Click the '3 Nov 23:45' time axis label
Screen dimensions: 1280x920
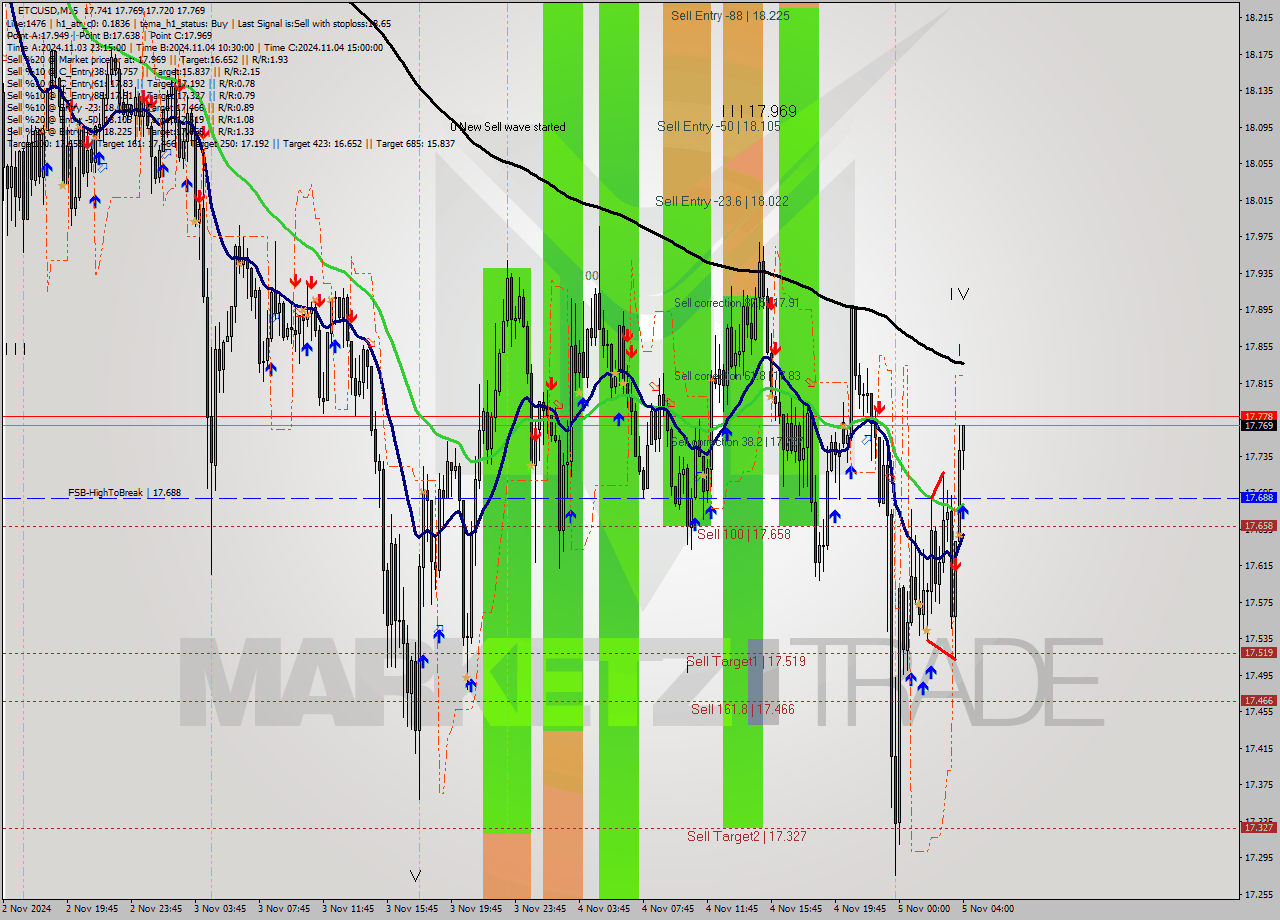[x=540, y=909]
